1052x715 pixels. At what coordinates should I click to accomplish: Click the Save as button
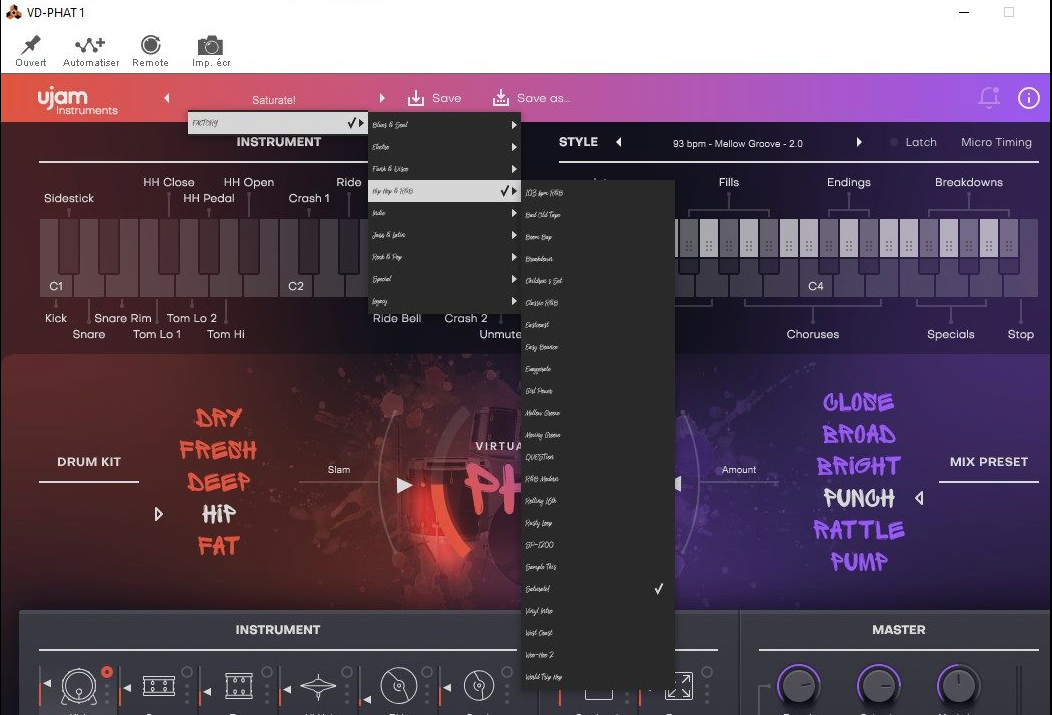[x=531, y=98]
